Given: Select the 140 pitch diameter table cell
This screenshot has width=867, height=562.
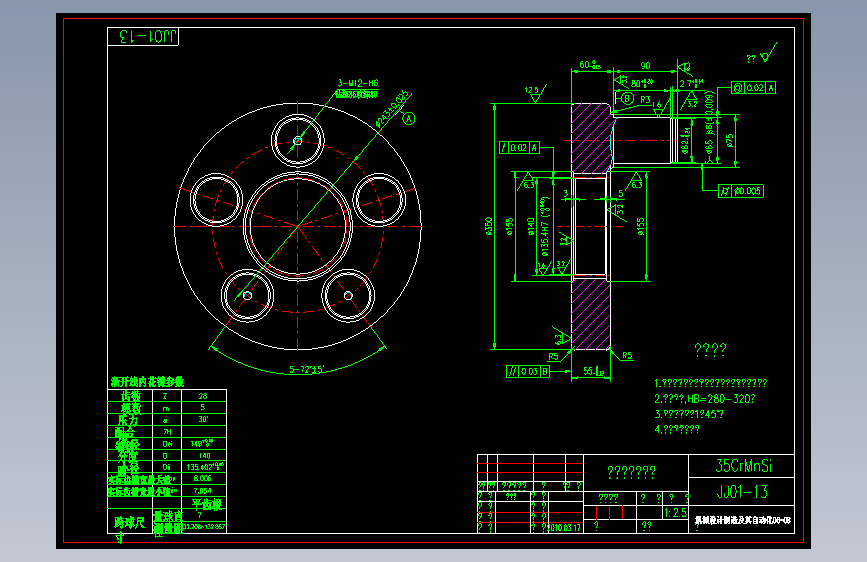Looking at the screenshot, I should (204, 456).
